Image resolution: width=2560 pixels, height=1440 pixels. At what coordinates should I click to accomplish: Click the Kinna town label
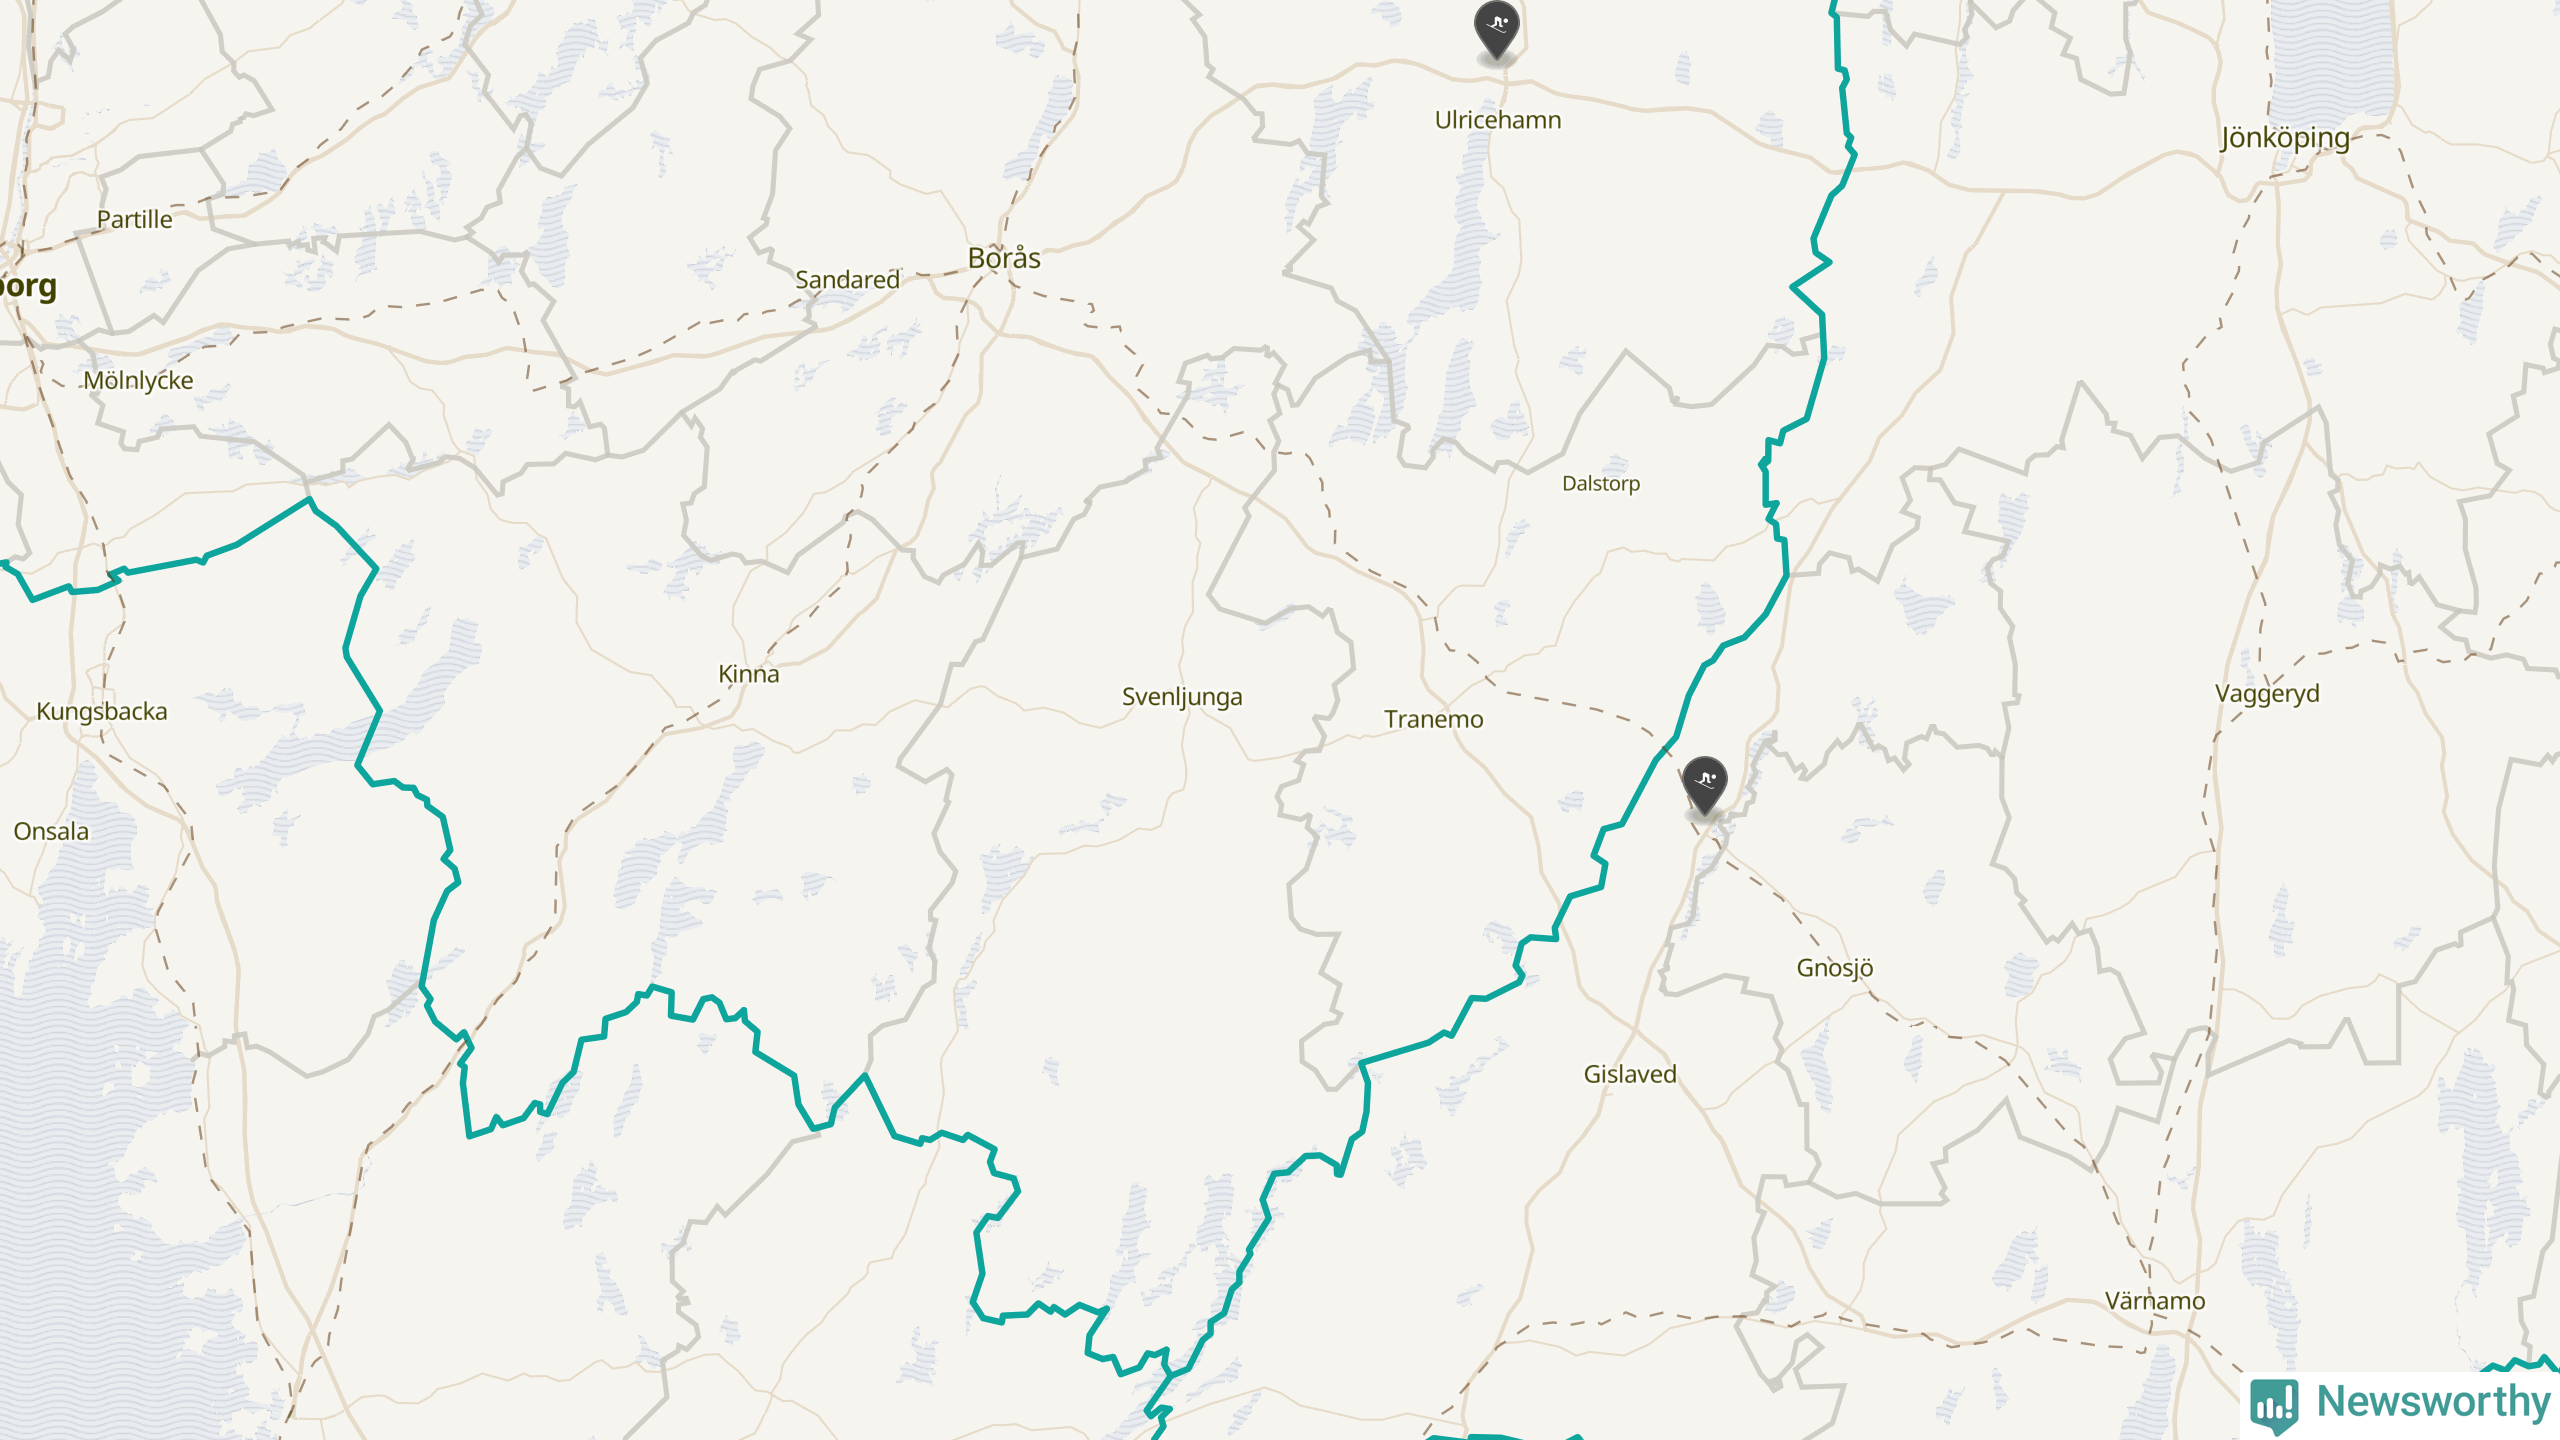point(749,674)
